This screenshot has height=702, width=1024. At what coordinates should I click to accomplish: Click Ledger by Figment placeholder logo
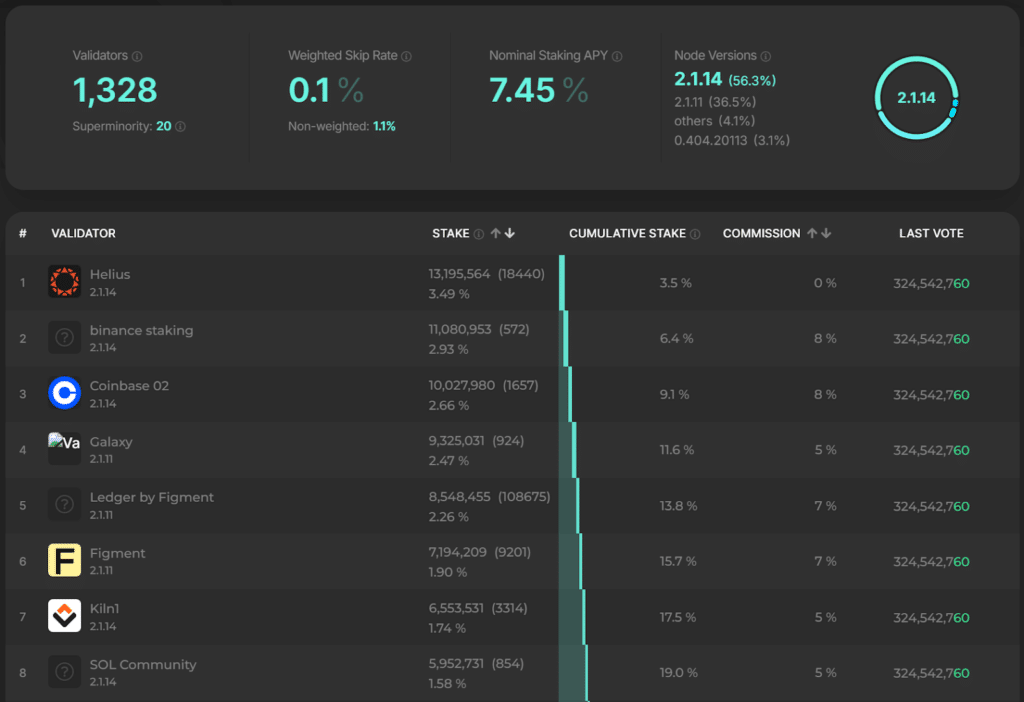point(65,504)
